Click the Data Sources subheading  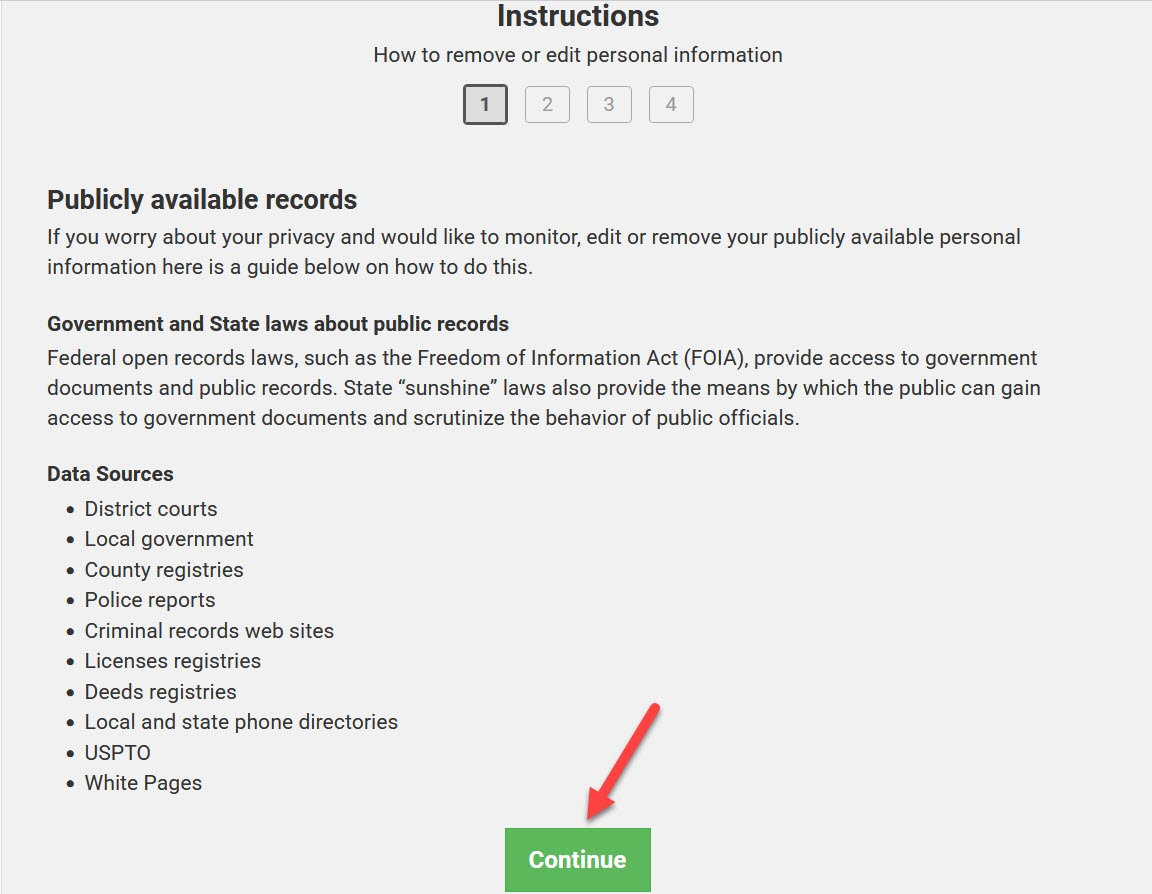coord(110,474)
